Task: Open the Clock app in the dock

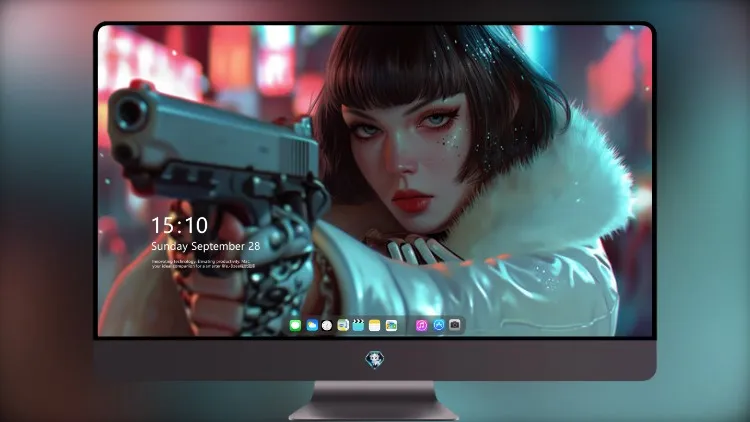Action: [x=327, y=325]
